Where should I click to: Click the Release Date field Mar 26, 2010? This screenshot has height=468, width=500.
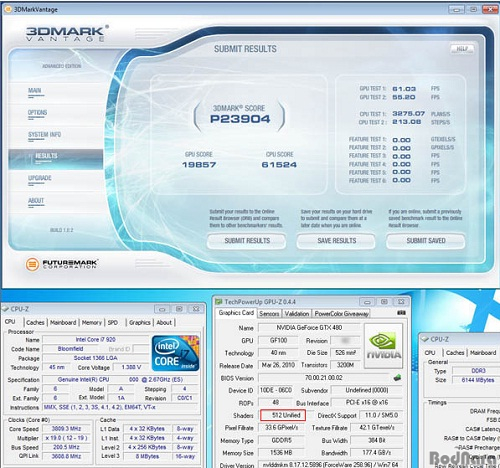click(278, 365)
